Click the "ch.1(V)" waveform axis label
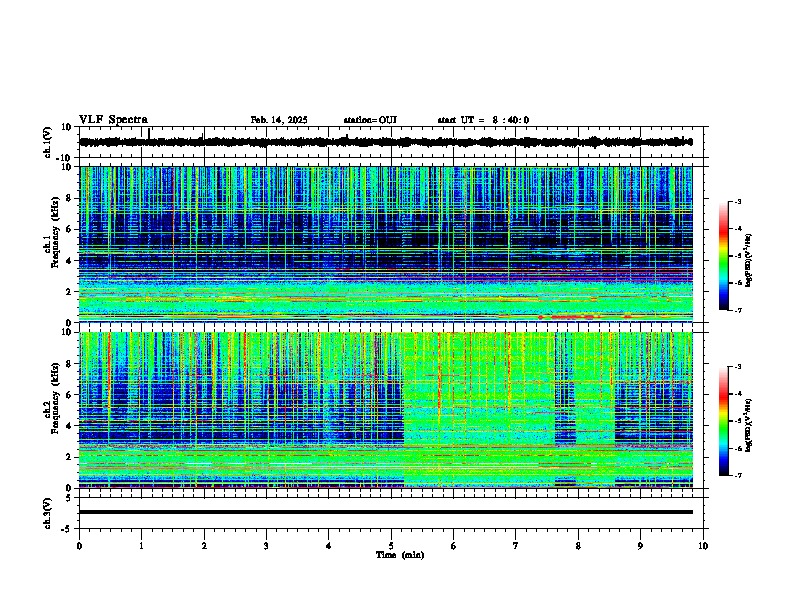The width and height of the screenshot is (792, 612). 48,142
